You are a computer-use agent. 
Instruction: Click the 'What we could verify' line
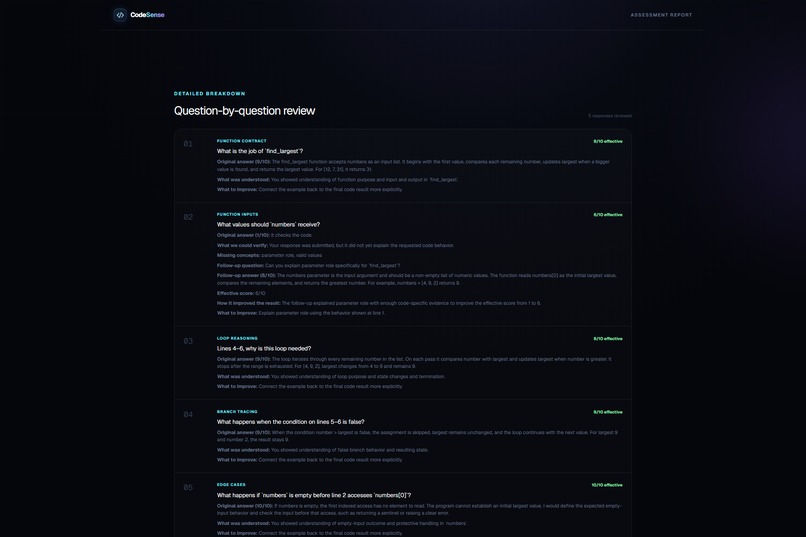click(x=335, y=246)
